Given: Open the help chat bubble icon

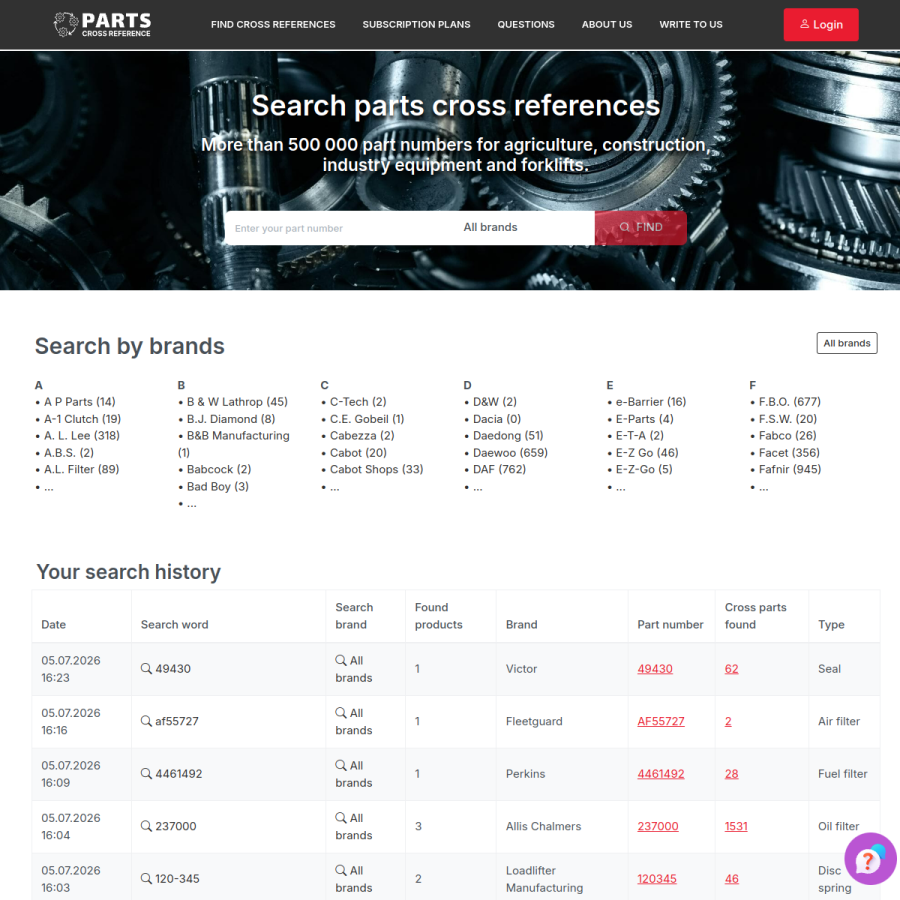Looking at the screenshot, I should pyautogui.click(x=870, y=859).
